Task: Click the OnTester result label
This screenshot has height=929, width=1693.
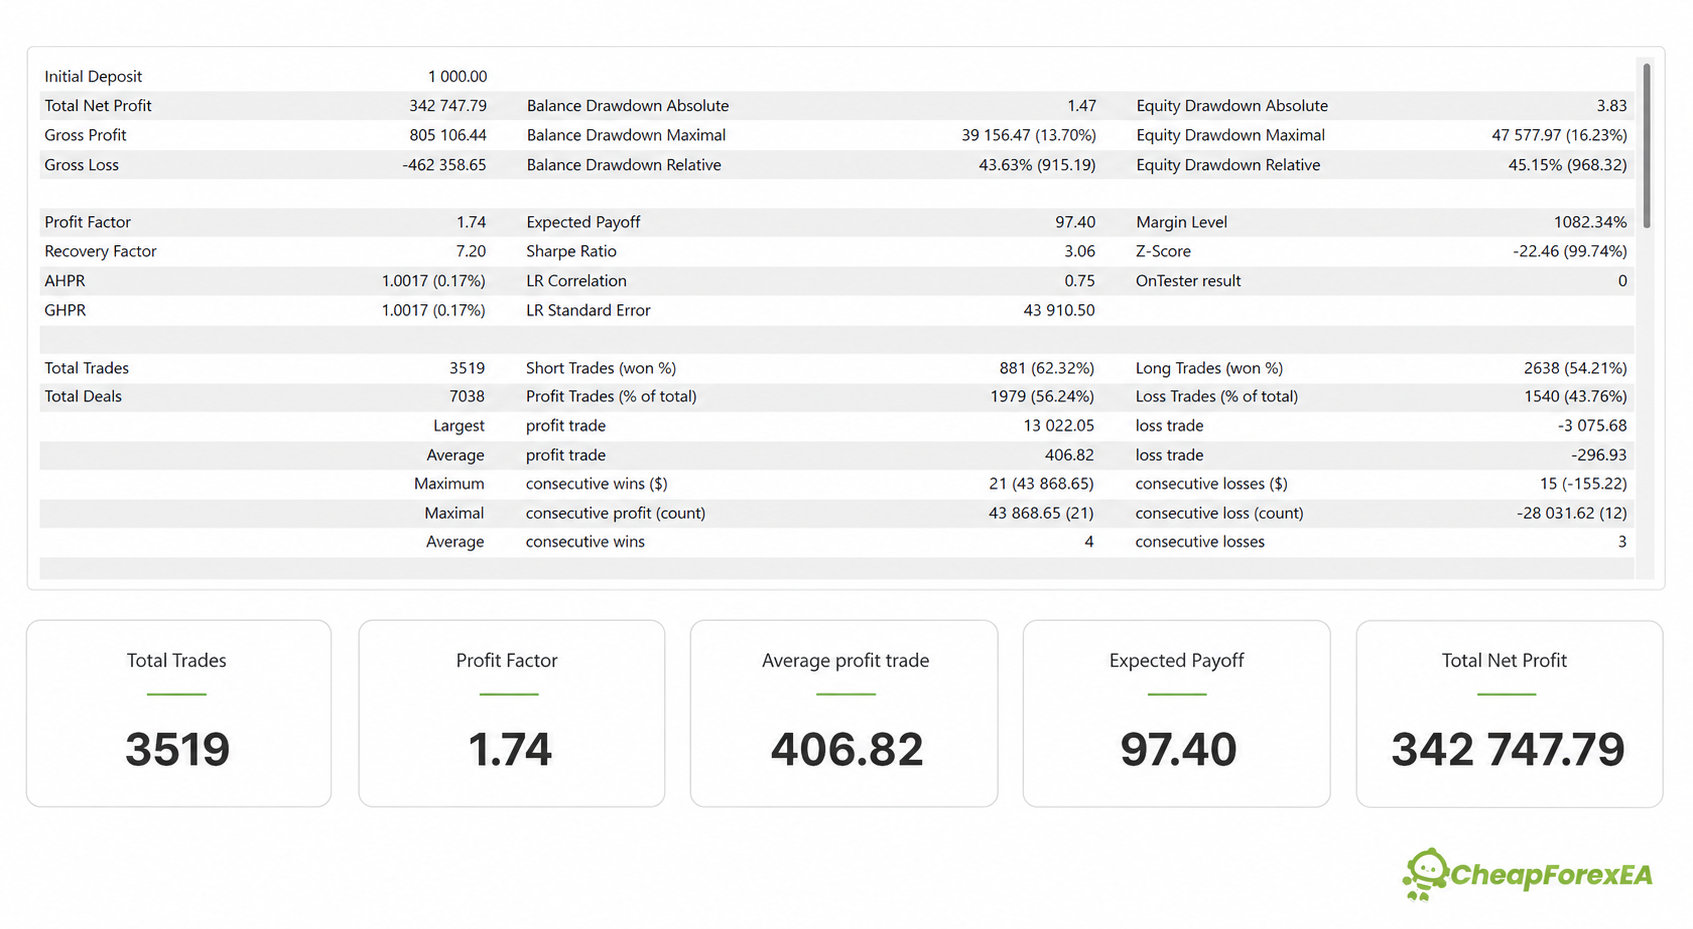Action: coord(1188,281)
